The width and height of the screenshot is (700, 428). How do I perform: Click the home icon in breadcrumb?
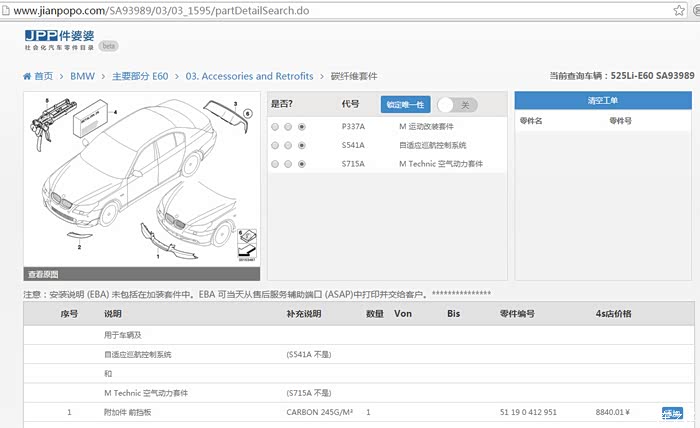(27, 76)
